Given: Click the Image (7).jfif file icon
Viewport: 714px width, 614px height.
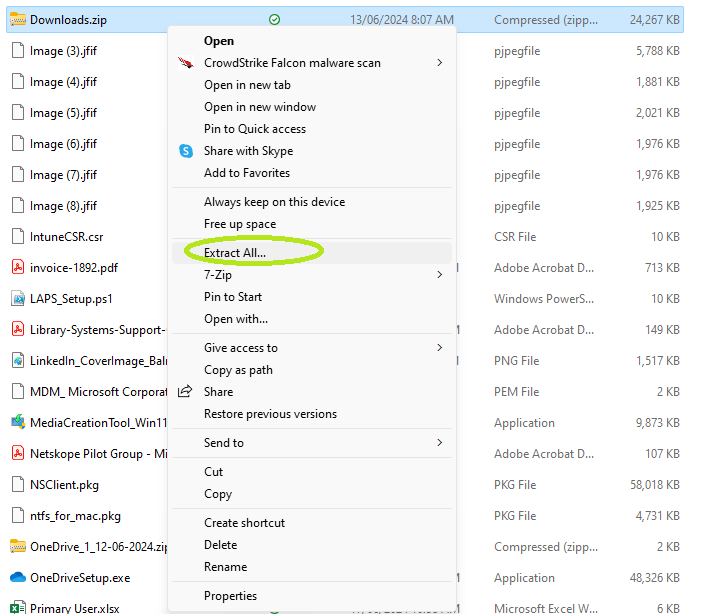Looking at the screenshot, I should pos(18,174).
